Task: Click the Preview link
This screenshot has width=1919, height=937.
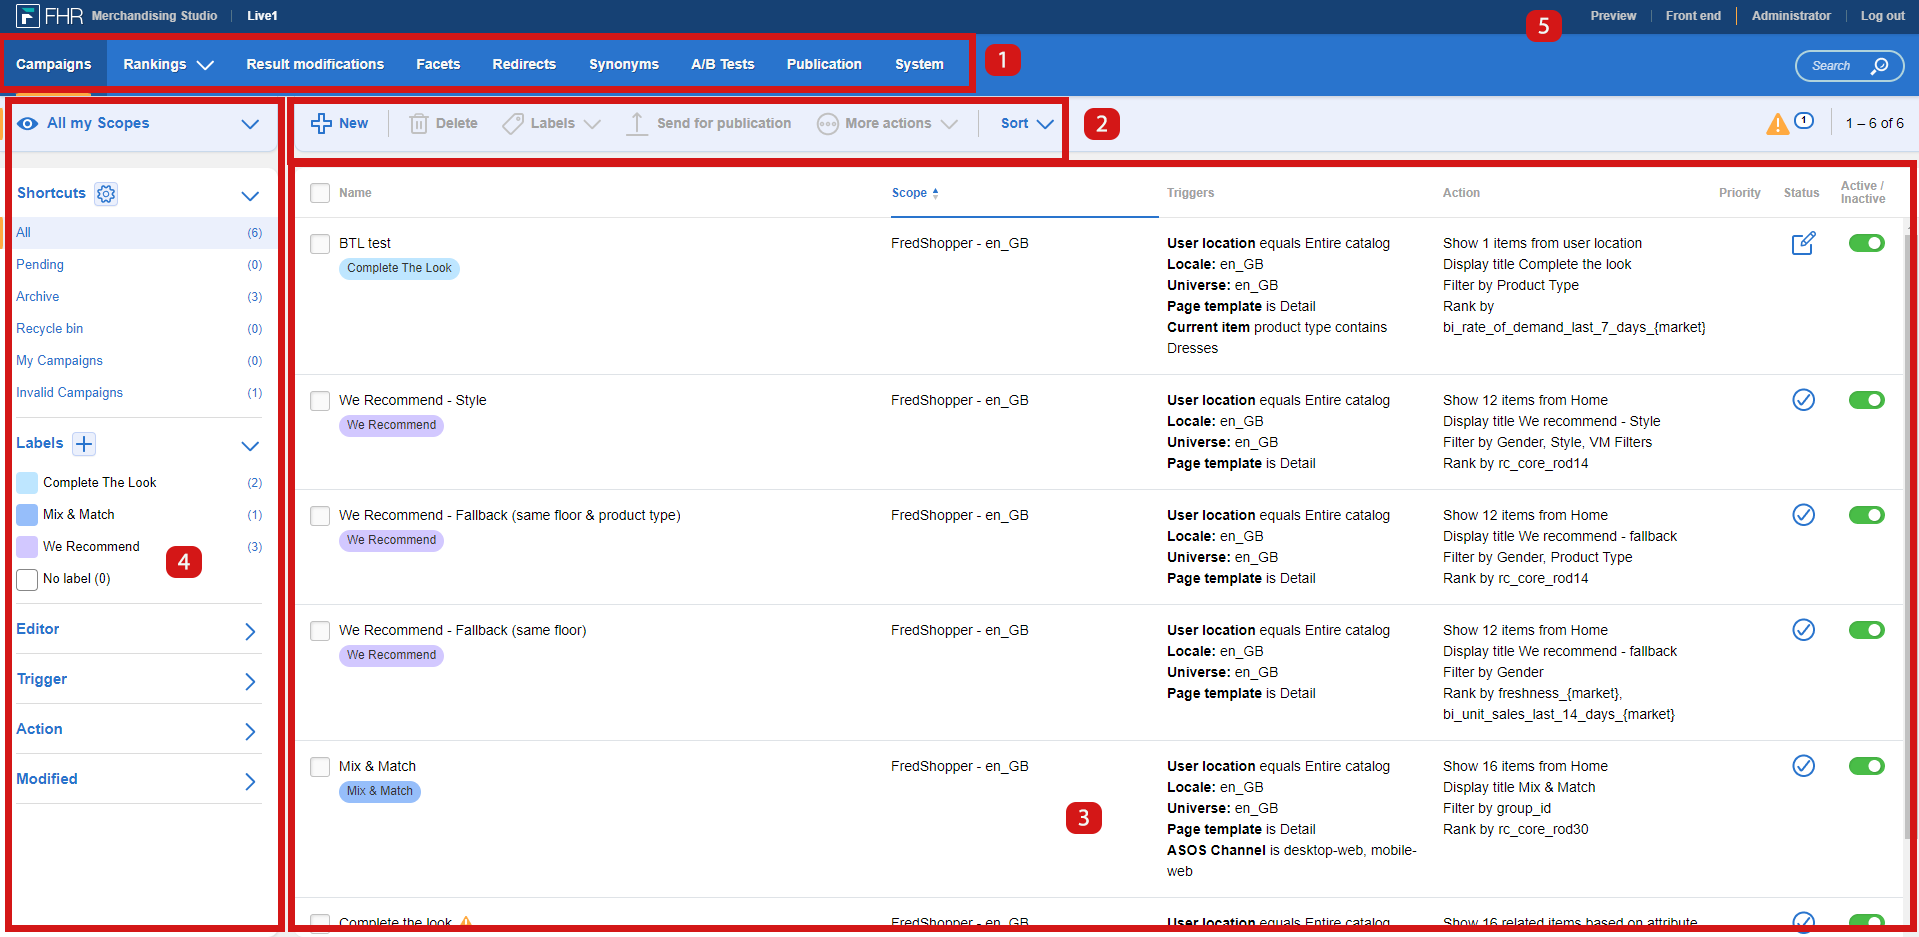Action: pos(1613,15)
